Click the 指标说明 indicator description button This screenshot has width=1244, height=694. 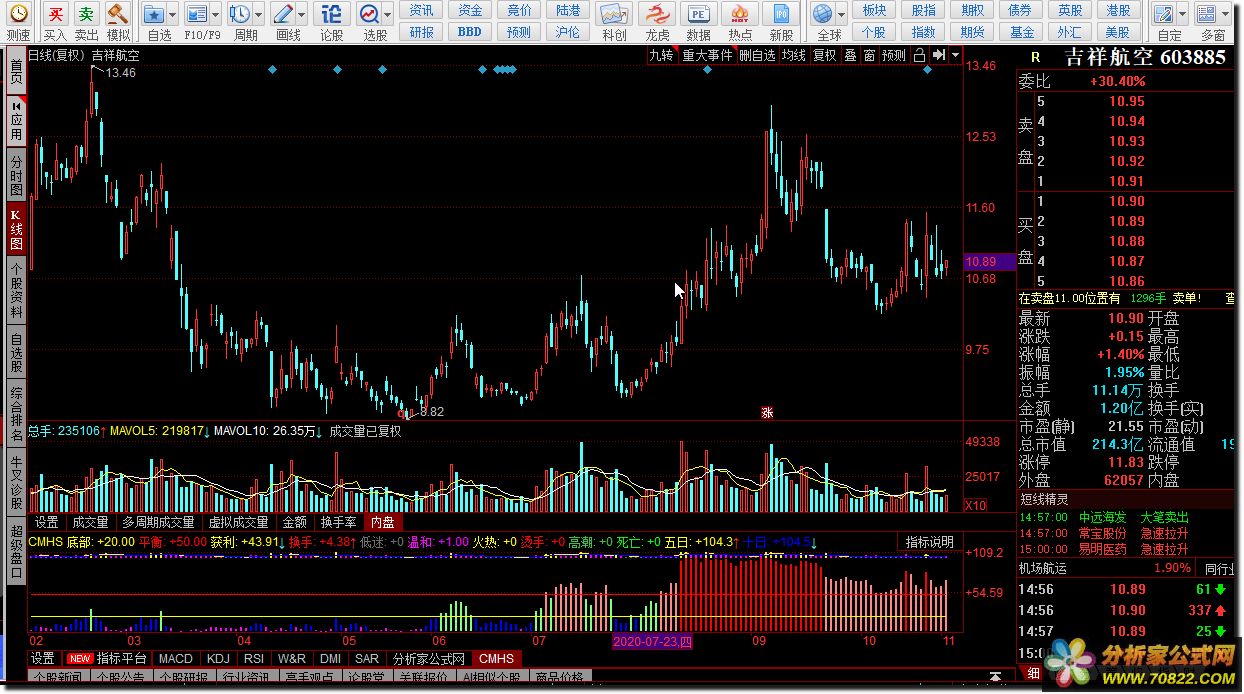click(930, 542)
